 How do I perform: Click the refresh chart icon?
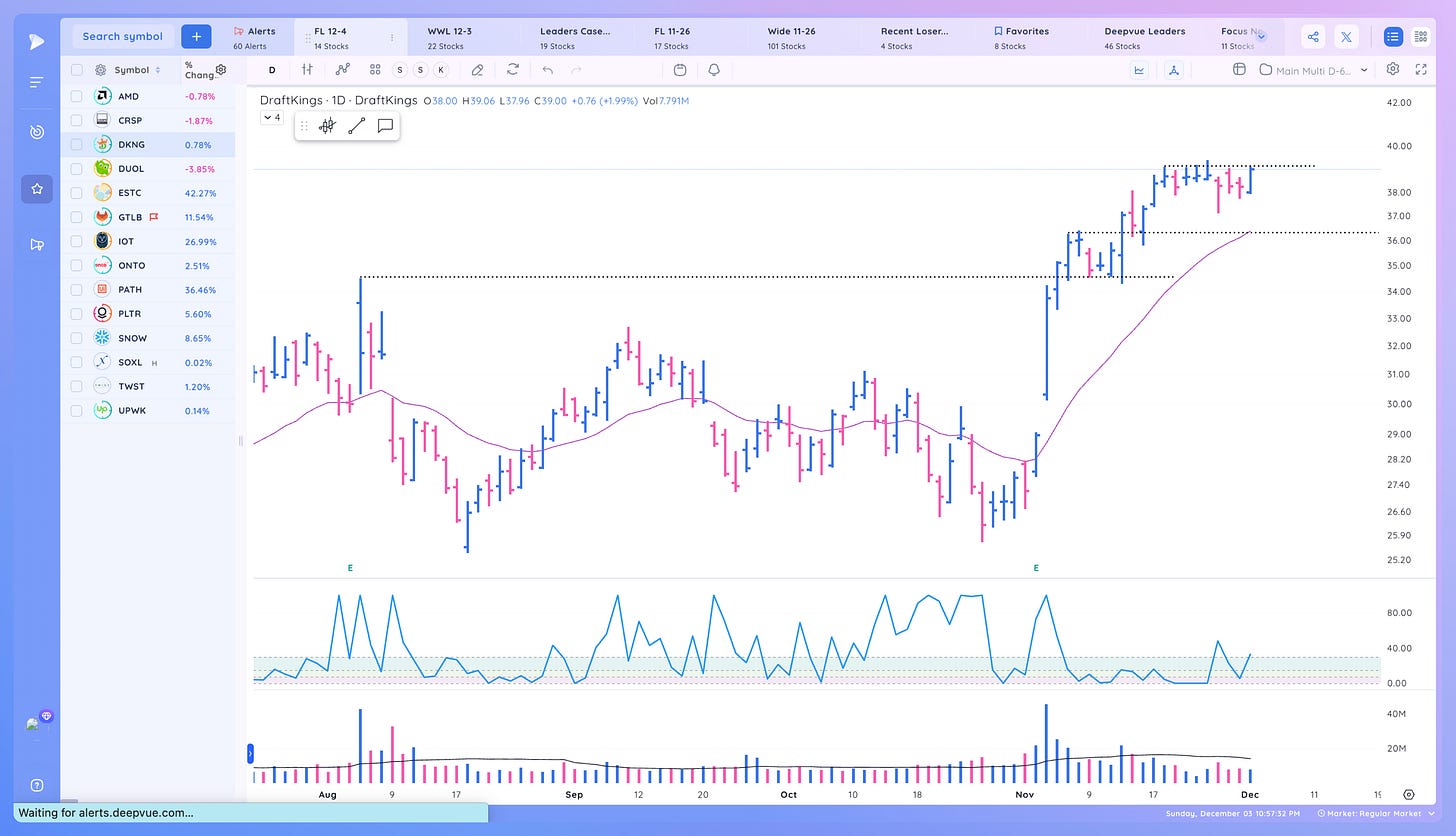click(x=513, y=70)
